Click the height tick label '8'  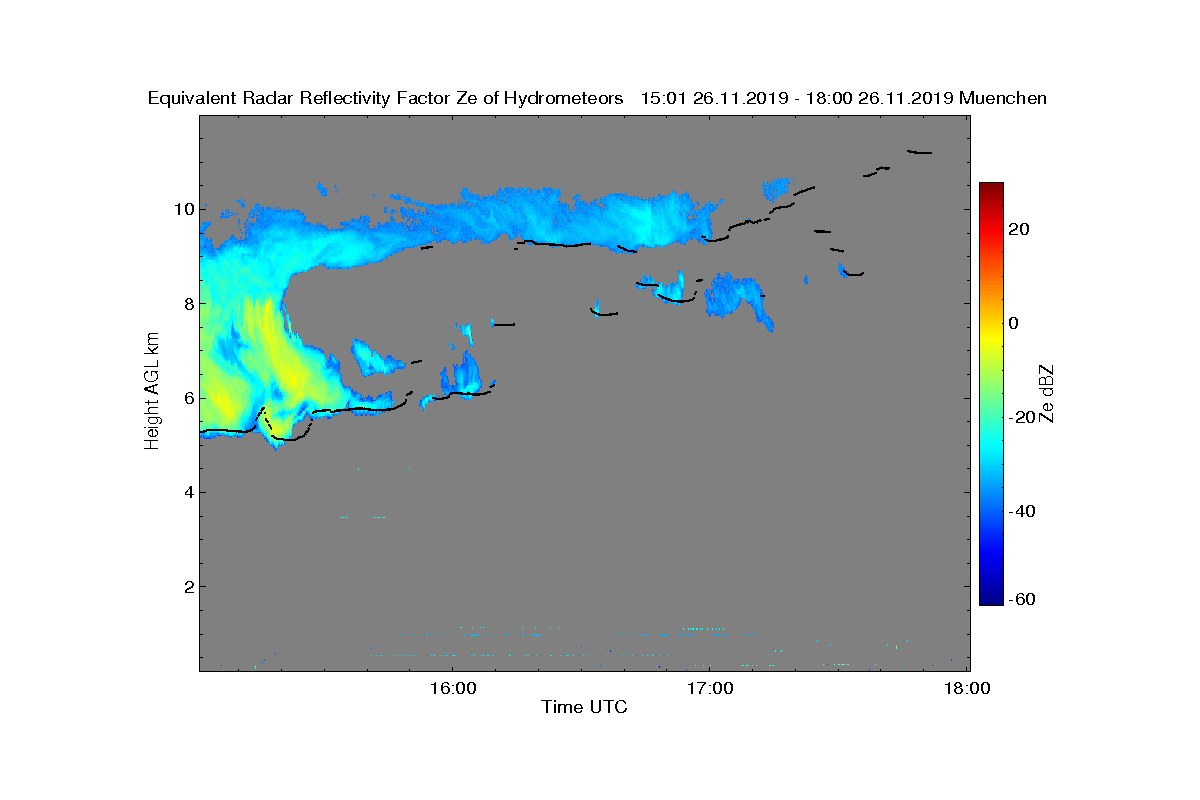click(x=188, y=304)
